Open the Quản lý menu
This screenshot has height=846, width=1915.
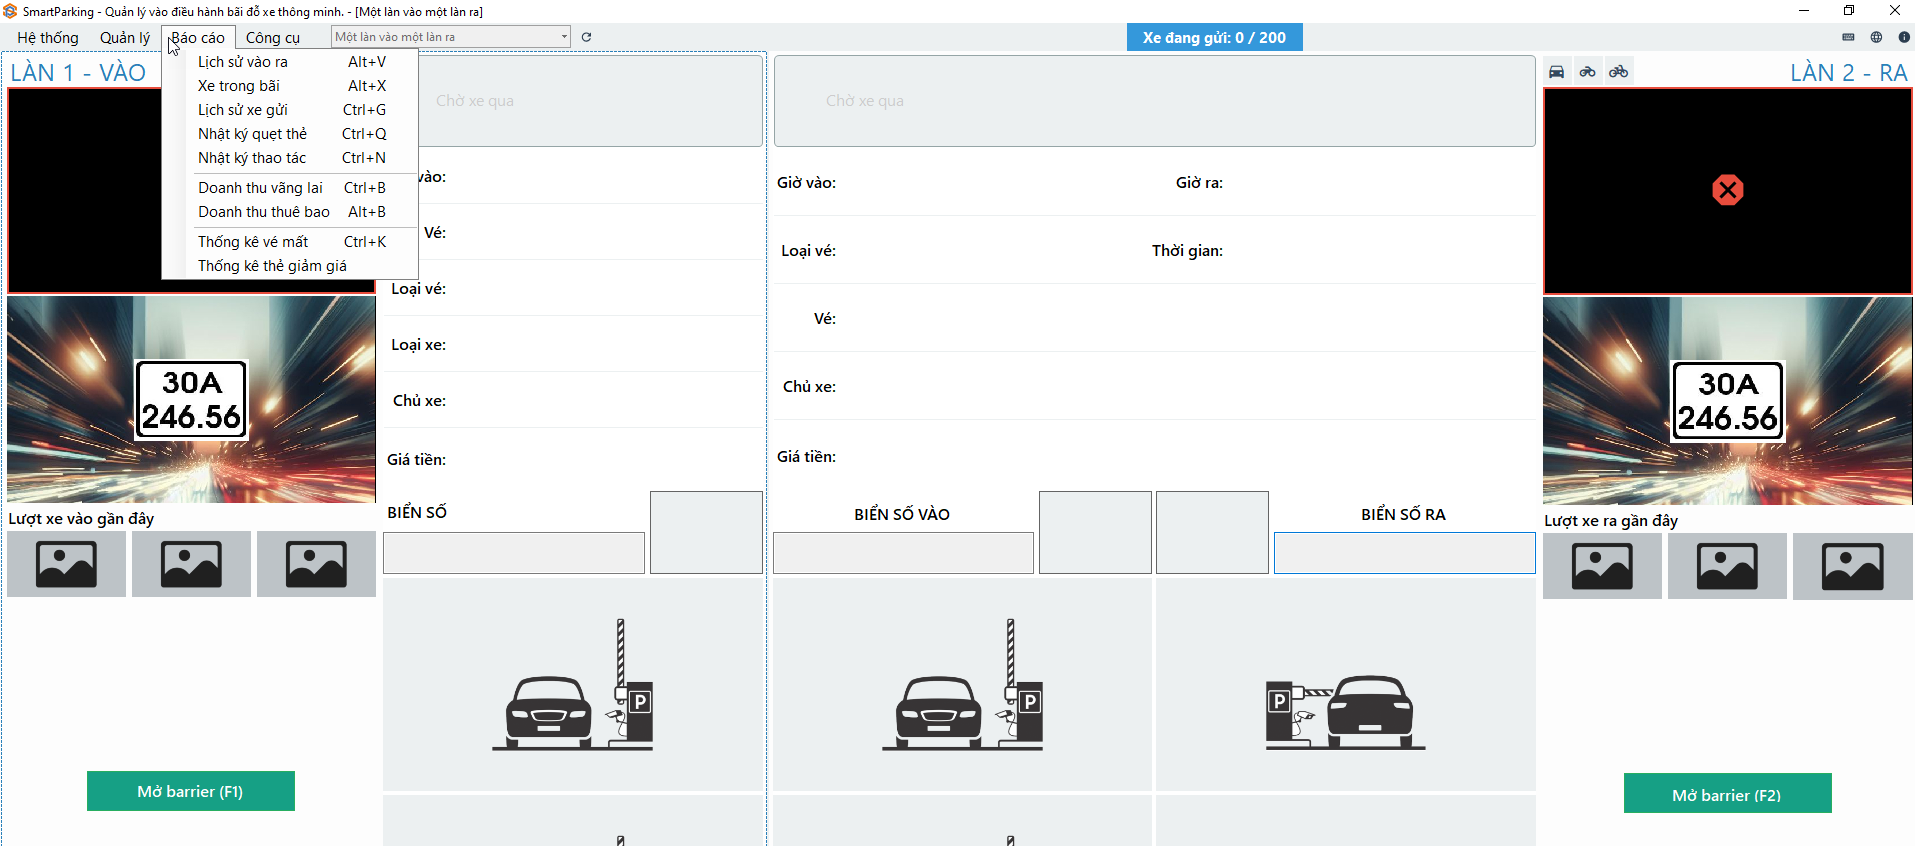click(125, 38)
